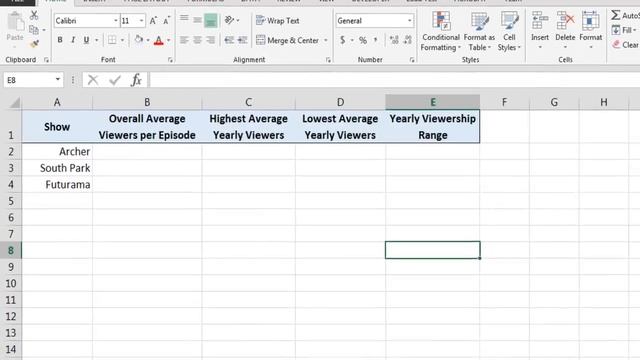
Task: Open the Format cells menu
Action: tap(591, 31)
